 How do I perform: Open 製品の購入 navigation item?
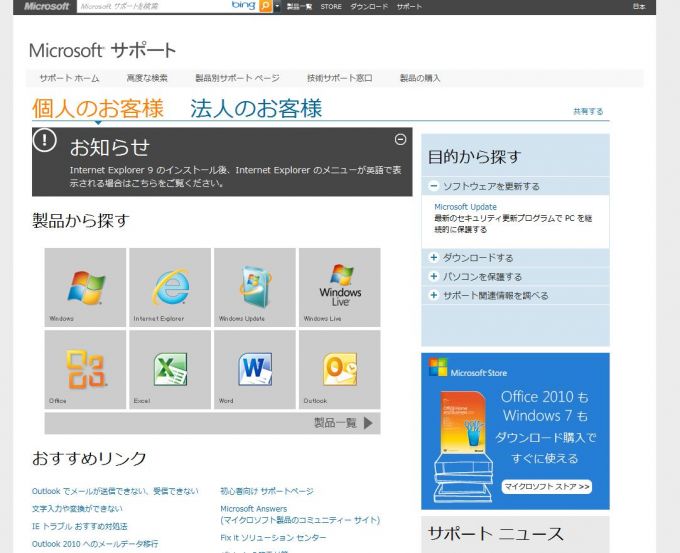point(420,78)
